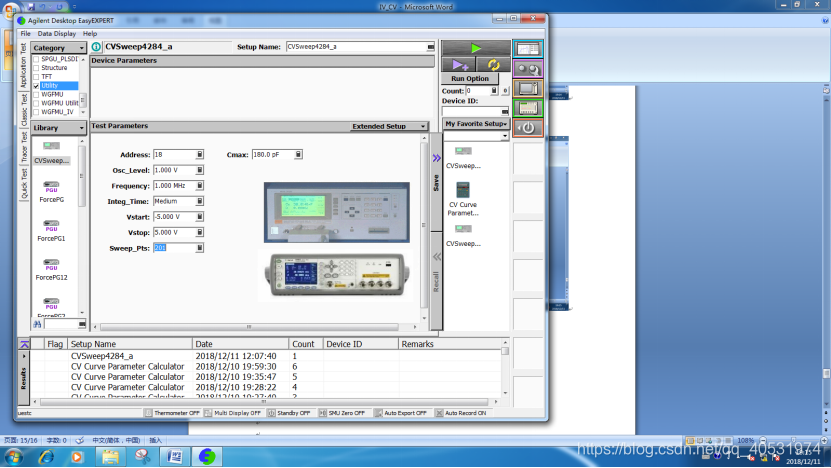This screenshot has height=468, width=831.
Task: Select the ForcePG12 library item
Action: pos(51,269)
